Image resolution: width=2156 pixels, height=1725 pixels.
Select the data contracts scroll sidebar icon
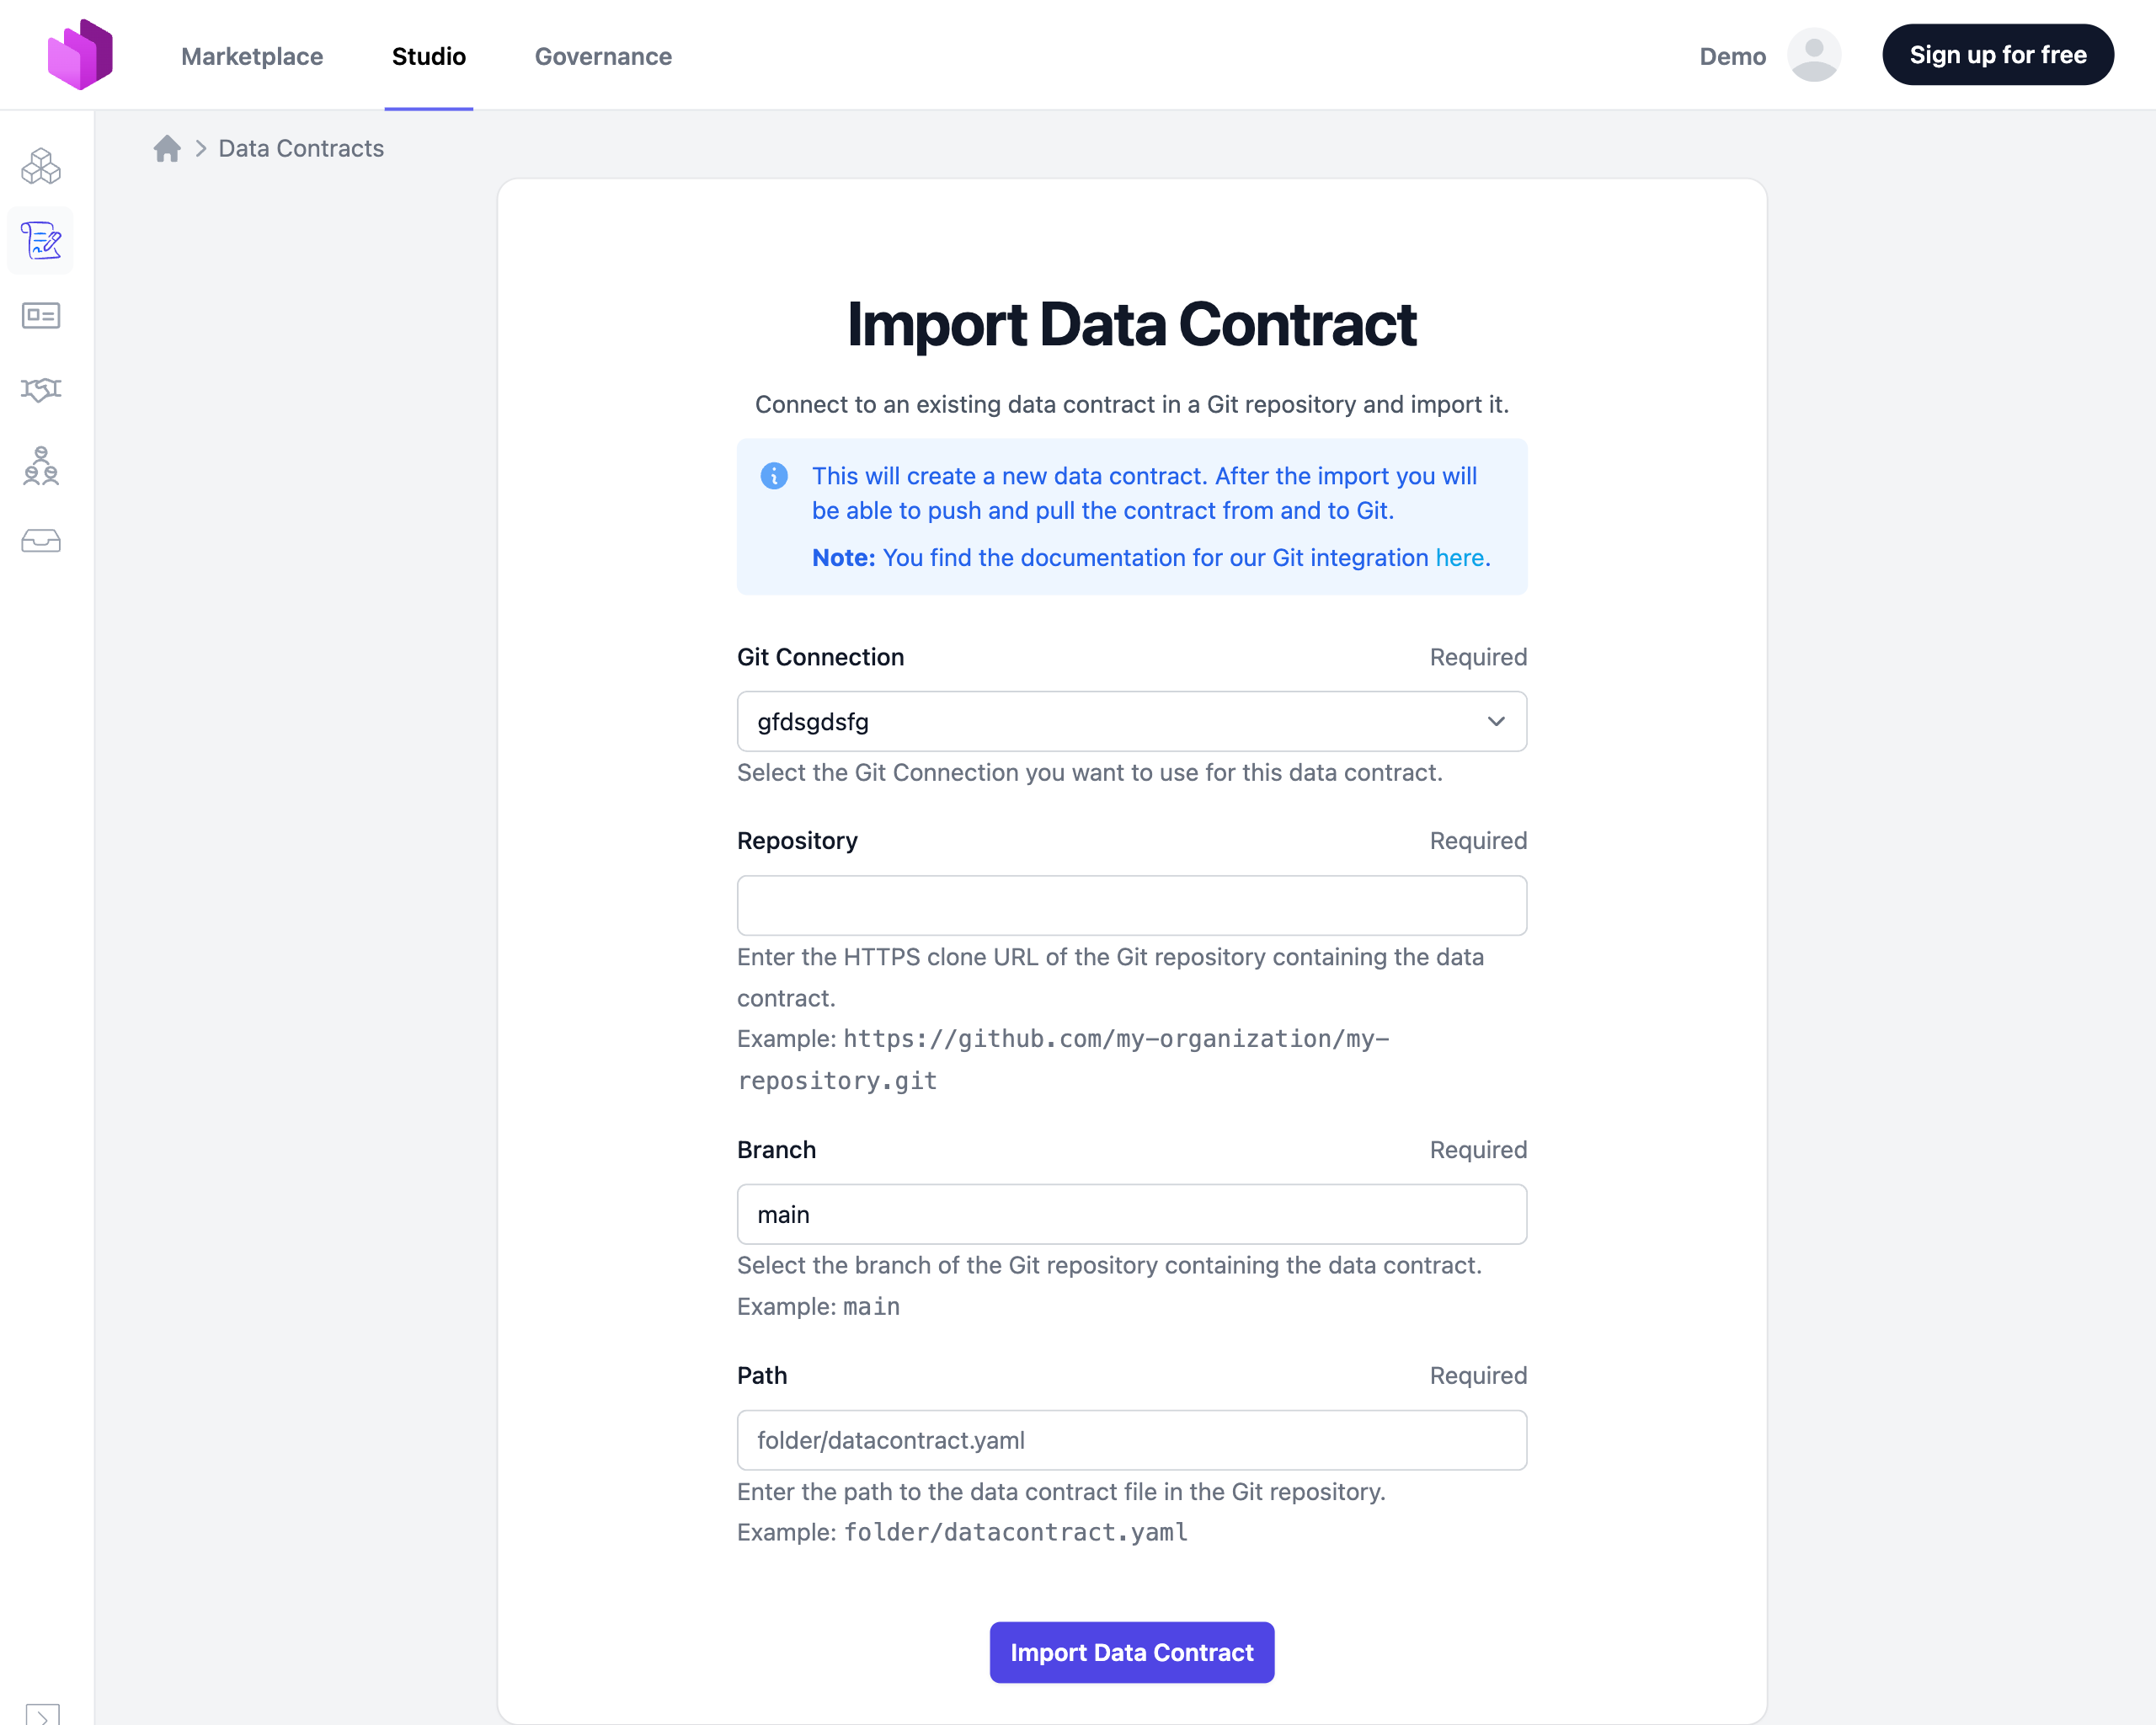(41, 241)
